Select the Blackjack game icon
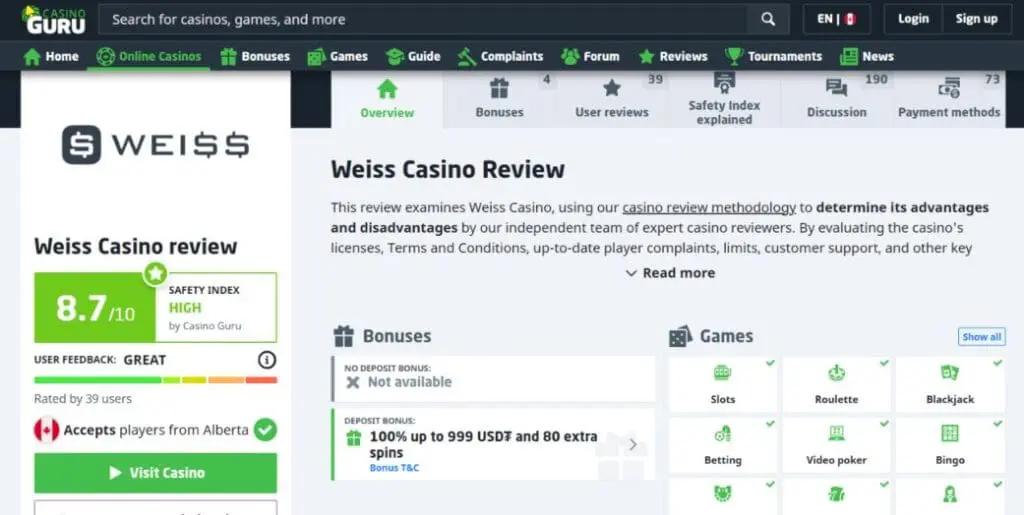The height and width of the screenshot is (515, 1024). (950, 373)
